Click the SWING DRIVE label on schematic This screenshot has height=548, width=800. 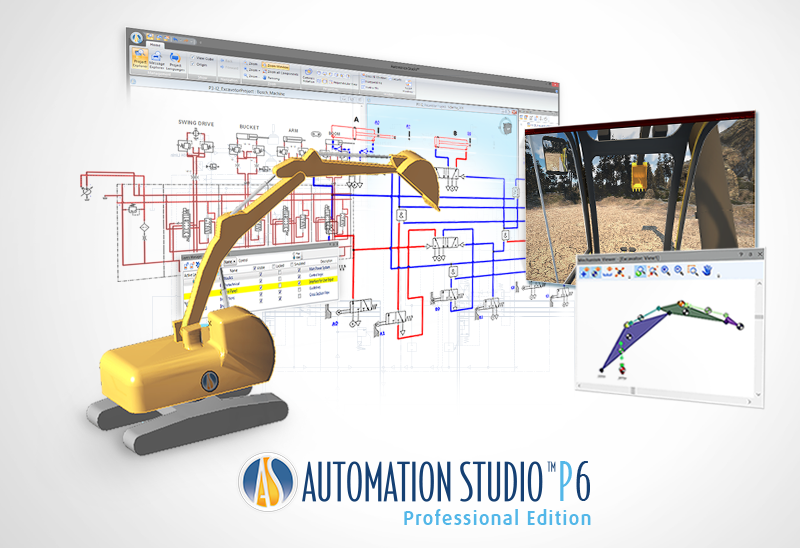[196, 123]
